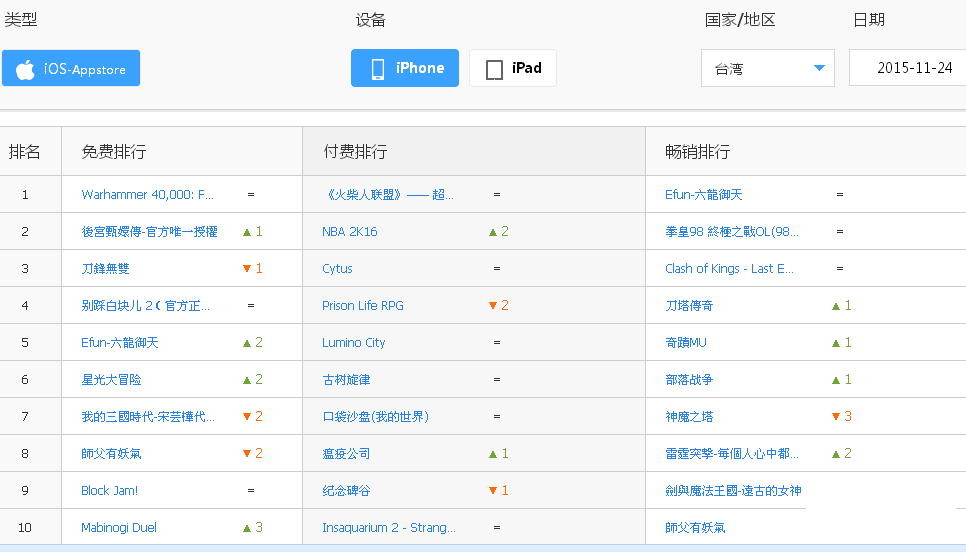Image resolution: width=966 pixels, height=552 pixels.
Task: Open 刀鋒無雙 free ranking link
Action: point(105,269)
